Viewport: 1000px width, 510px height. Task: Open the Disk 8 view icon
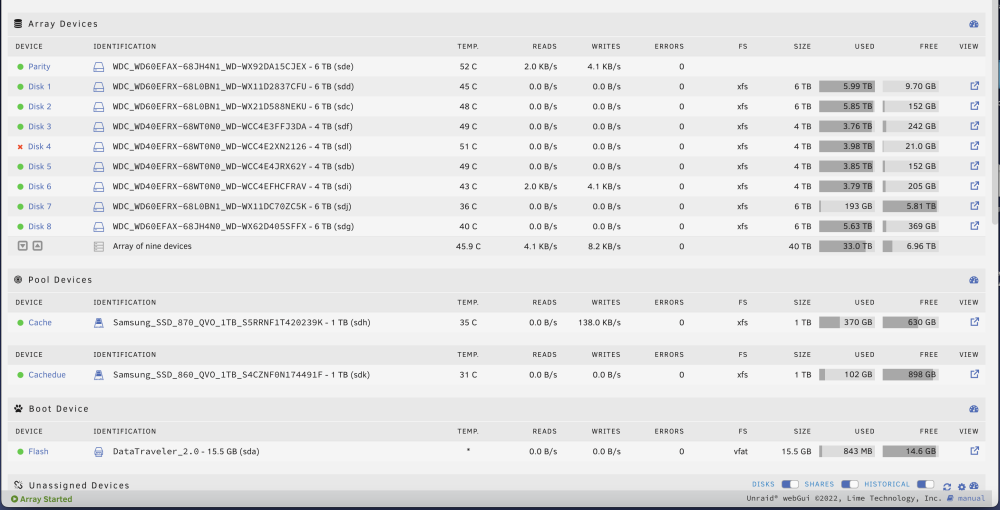click(x=974, y=225)
